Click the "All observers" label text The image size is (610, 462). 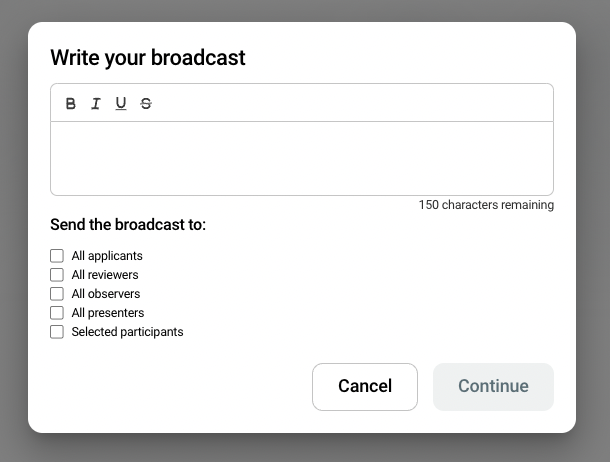click(106, 294)
